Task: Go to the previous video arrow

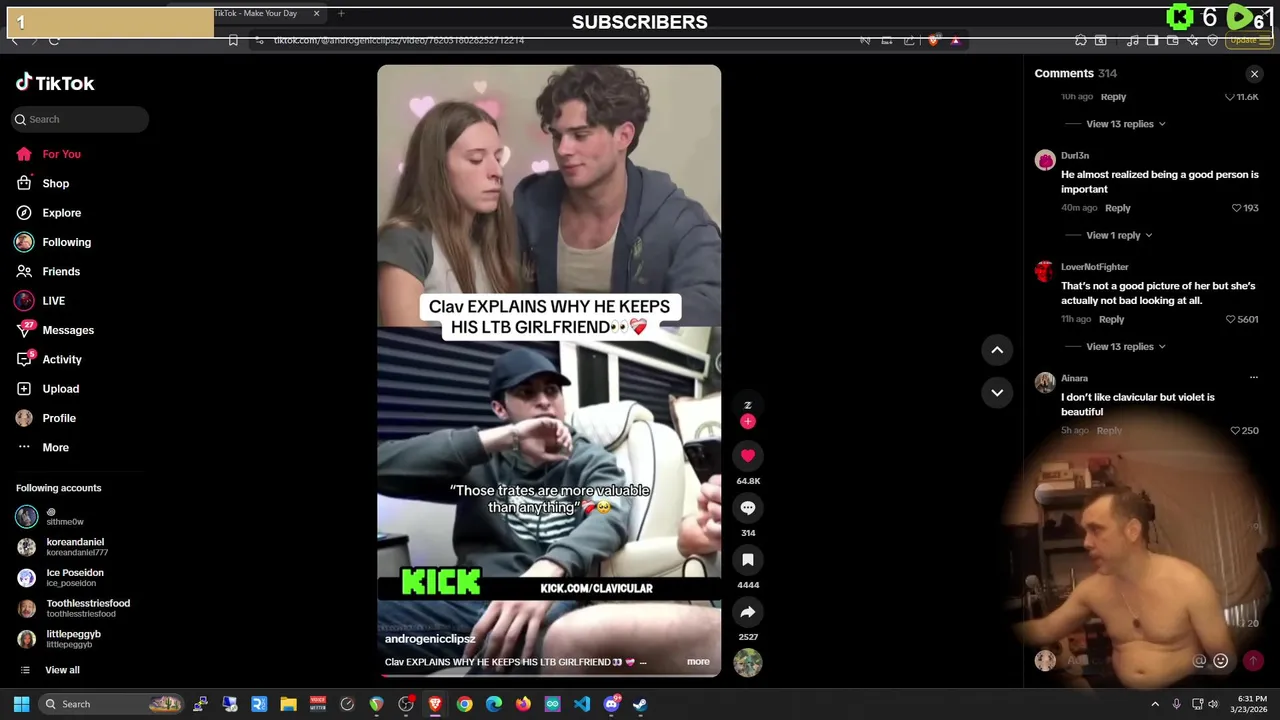Action: point(997,349)
